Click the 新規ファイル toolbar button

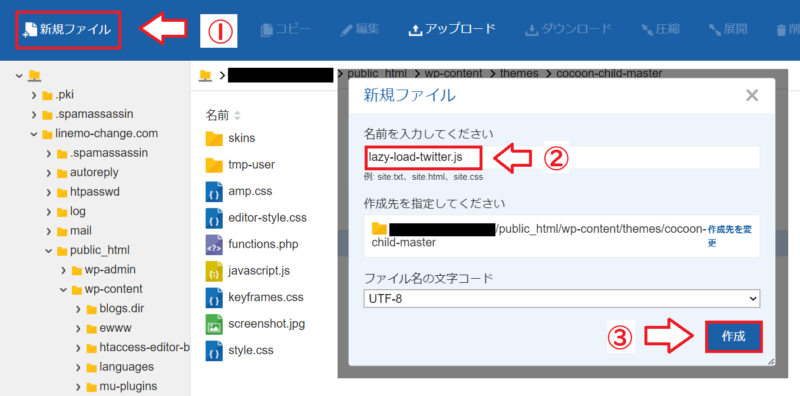pos(67,30)
